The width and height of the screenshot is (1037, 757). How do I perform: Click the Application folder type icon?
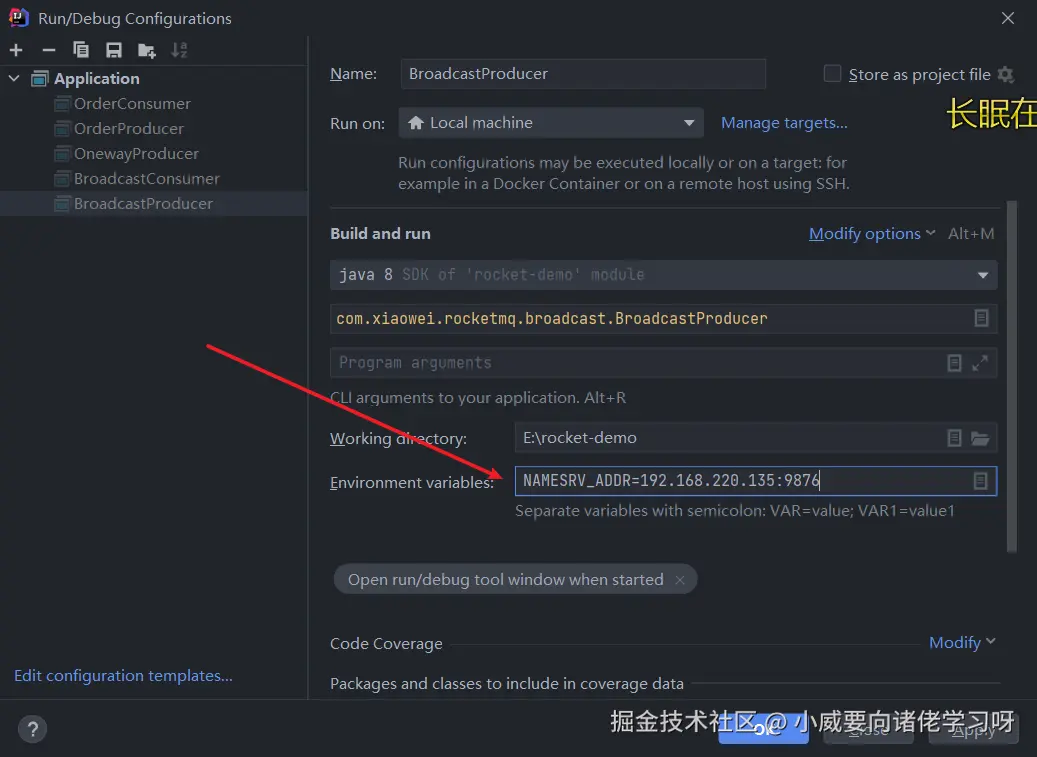coord(40,79)
